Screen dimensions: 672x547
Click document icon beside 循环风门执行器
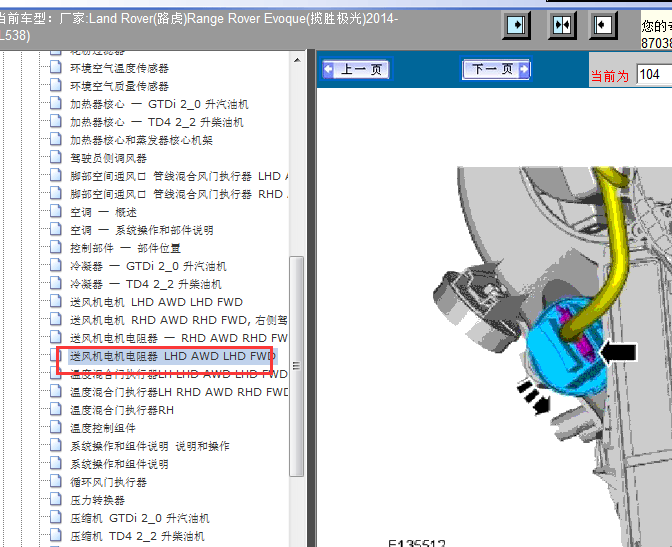pyautogui.click(x=56, y=481)
